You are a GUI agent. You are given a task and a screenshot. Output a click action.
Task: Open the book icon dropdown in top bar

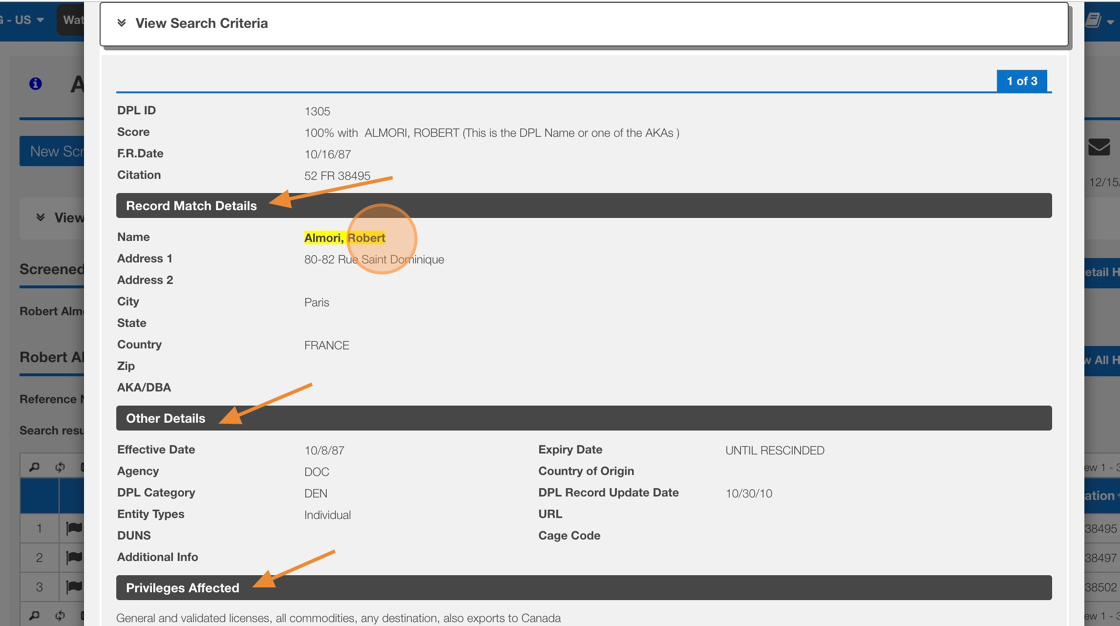click(x=1099, y=20)
